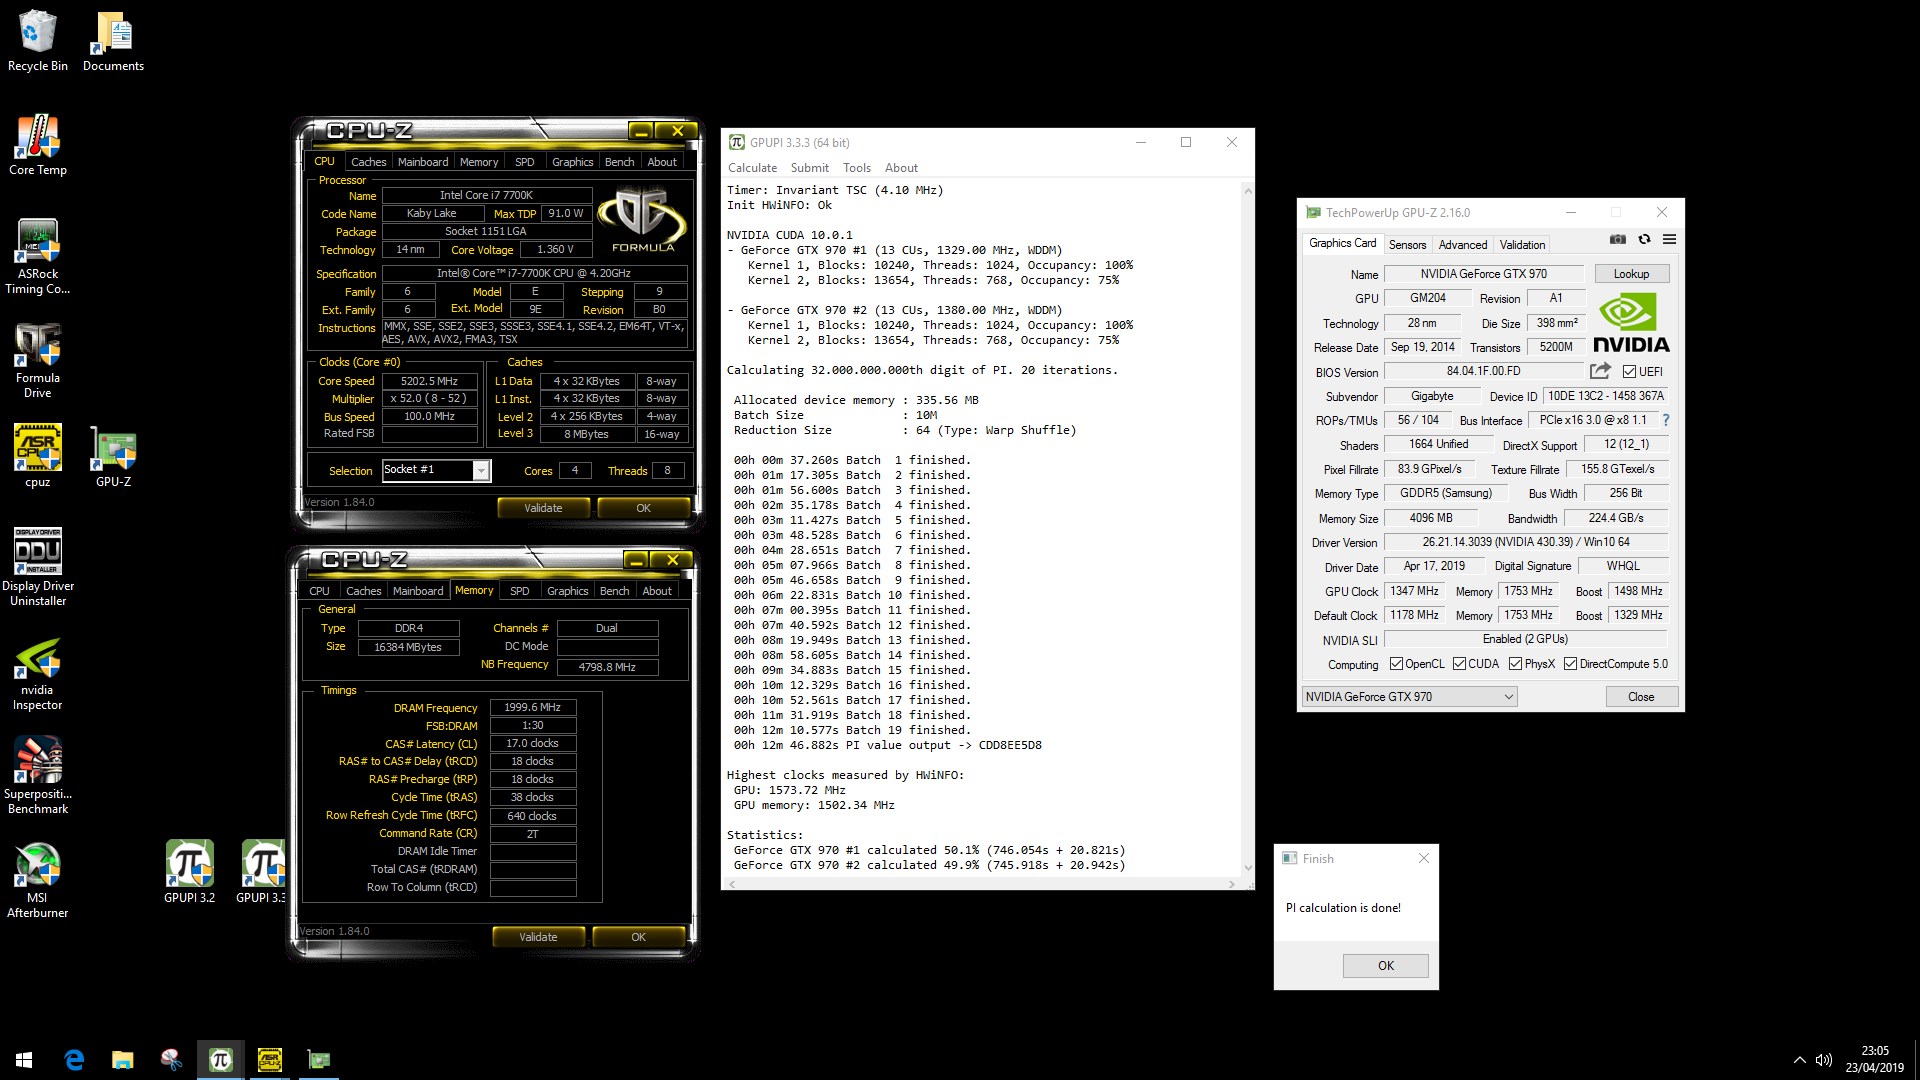Launch Core Temp from the desktop
Screen dimensions: 1920x1080
(38, 146)
